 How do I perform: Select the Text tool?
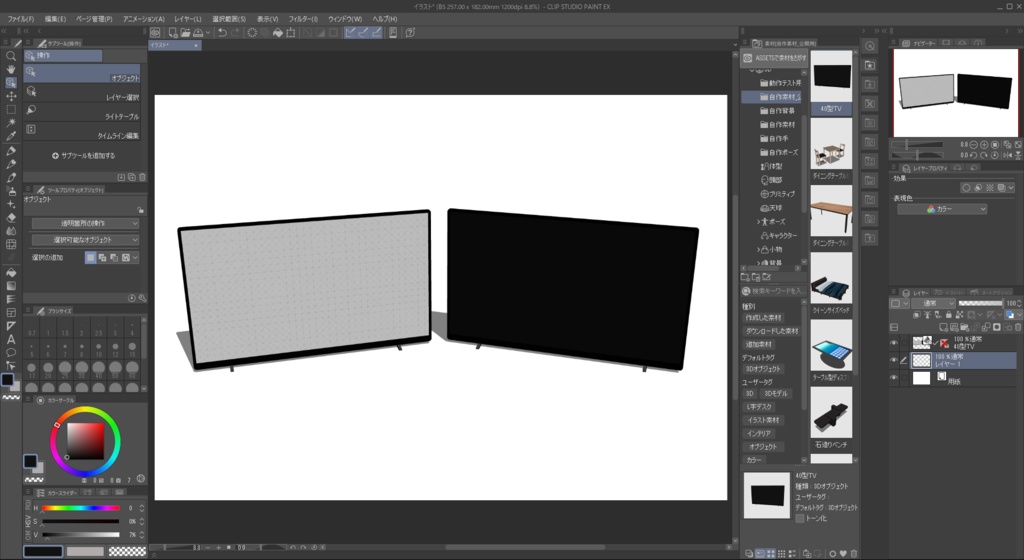click(11, 339)
